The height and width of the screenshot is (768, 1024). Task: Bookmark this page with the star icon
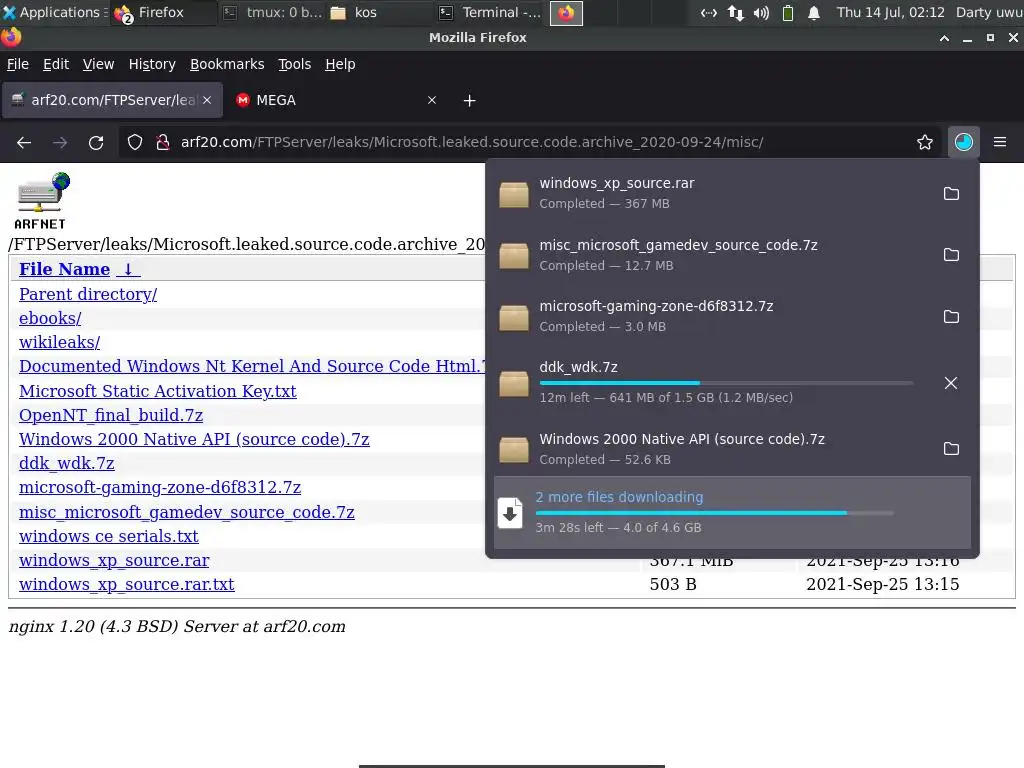[925, 142]
